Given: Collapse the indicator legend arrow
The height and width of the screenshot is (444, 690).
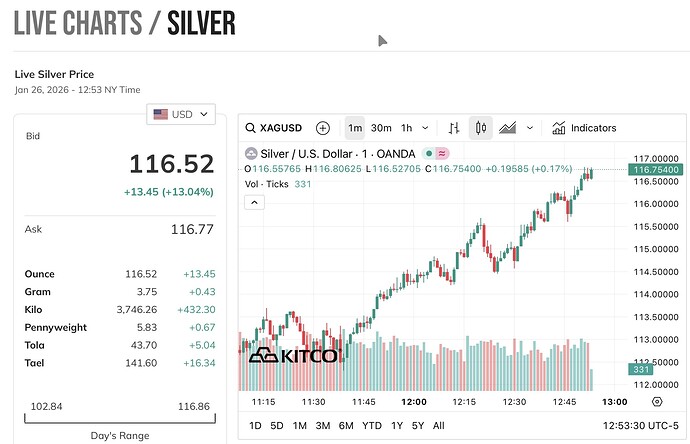Looking at the screenshot, I should [x=254, y=202].
